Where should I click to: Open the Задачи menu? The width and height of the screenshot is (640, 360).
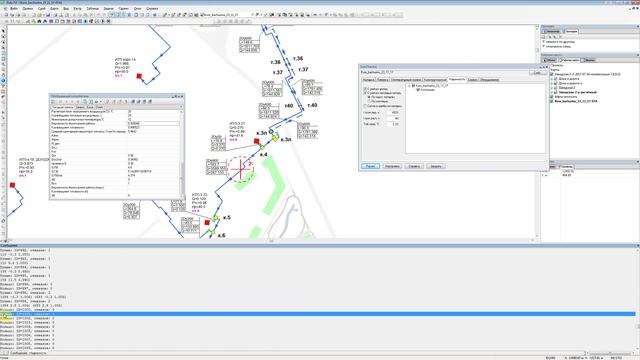point(109,8)
